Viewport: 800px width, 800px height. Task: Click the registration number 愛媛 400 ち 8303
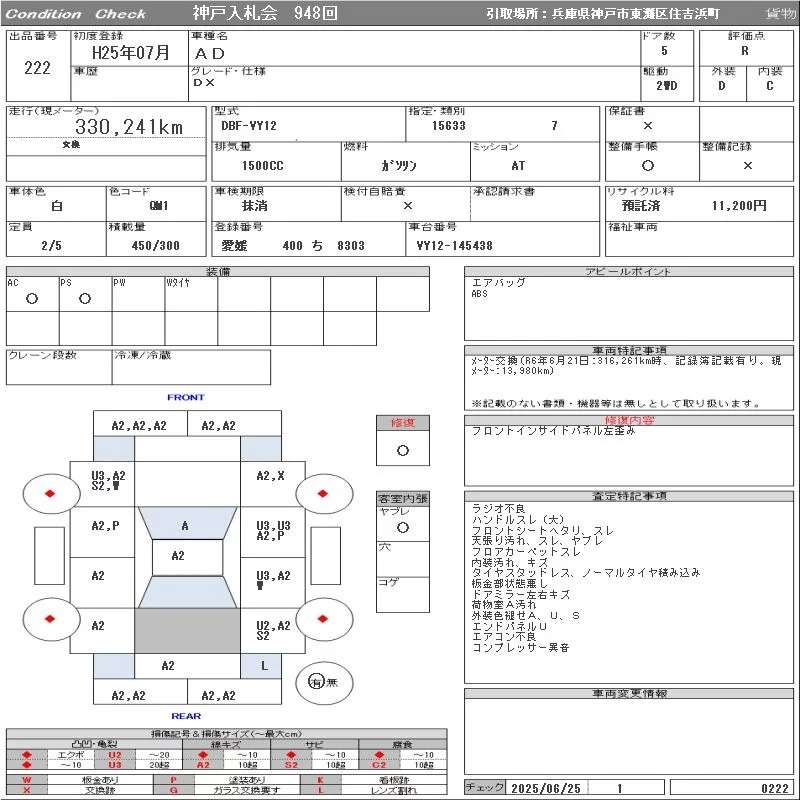293,245
